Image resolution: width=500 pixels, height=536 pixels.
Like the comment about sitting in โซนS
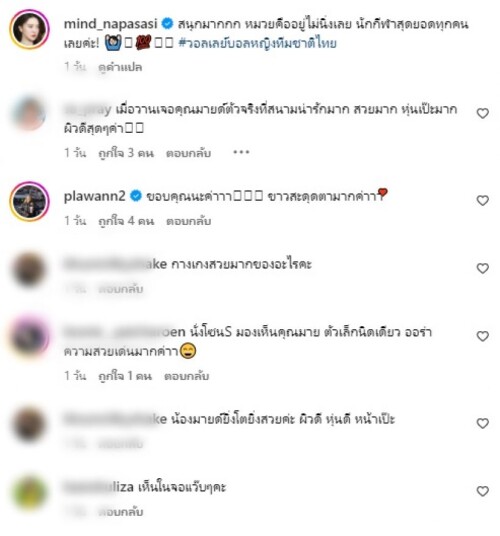482,336
